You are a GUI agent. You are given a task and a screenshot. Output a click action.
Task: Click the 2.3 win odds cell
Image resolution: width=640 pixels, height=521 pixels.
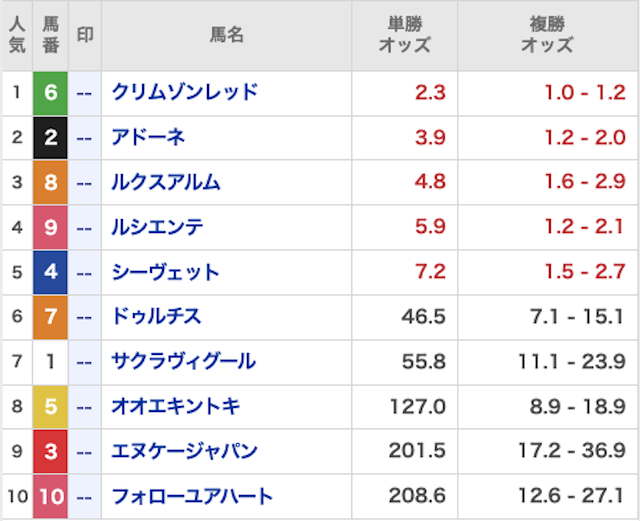[x=430, y=93]
